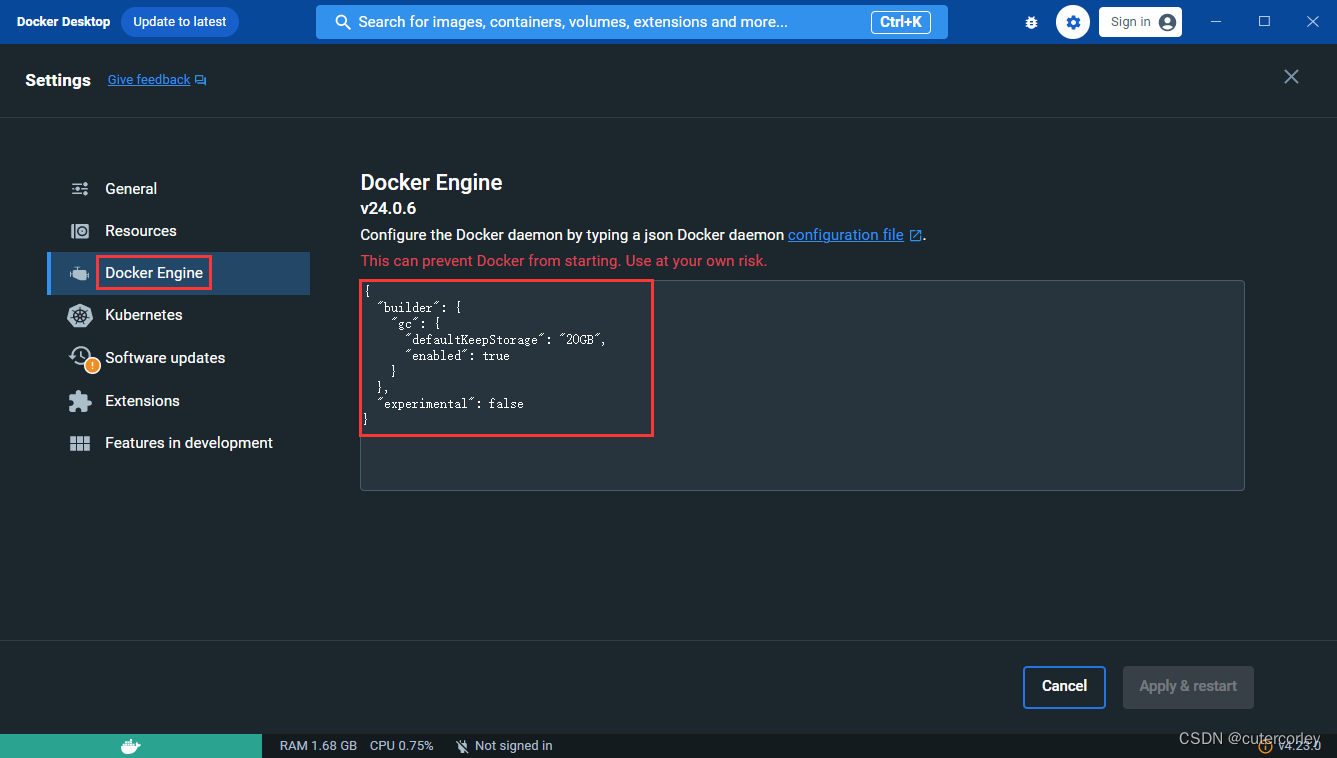Click the Software updates clock icon

[81, 357]
